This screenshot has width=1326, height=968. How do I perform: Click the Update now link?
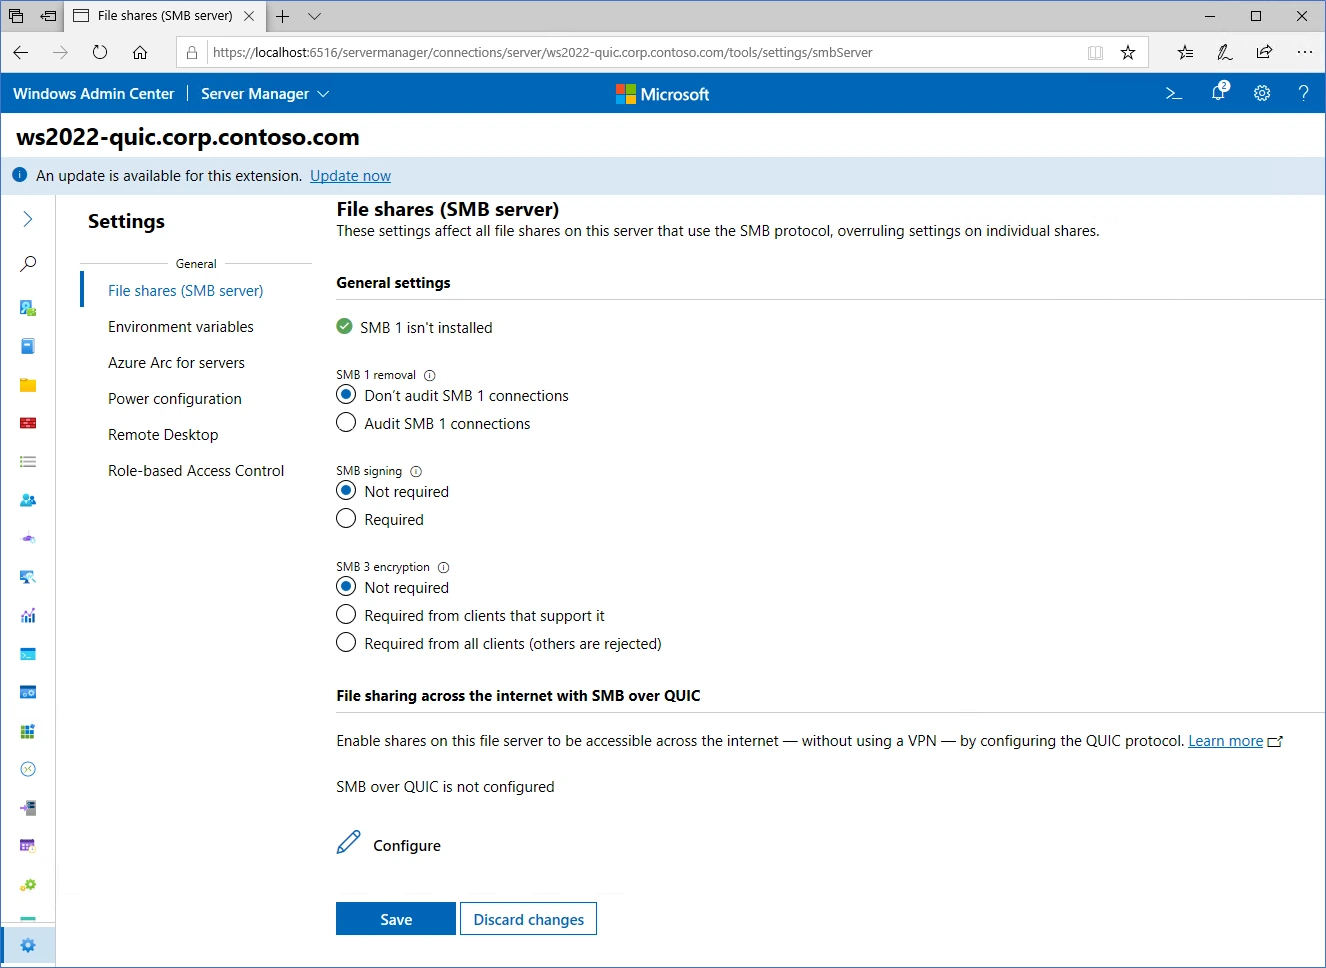350,176
